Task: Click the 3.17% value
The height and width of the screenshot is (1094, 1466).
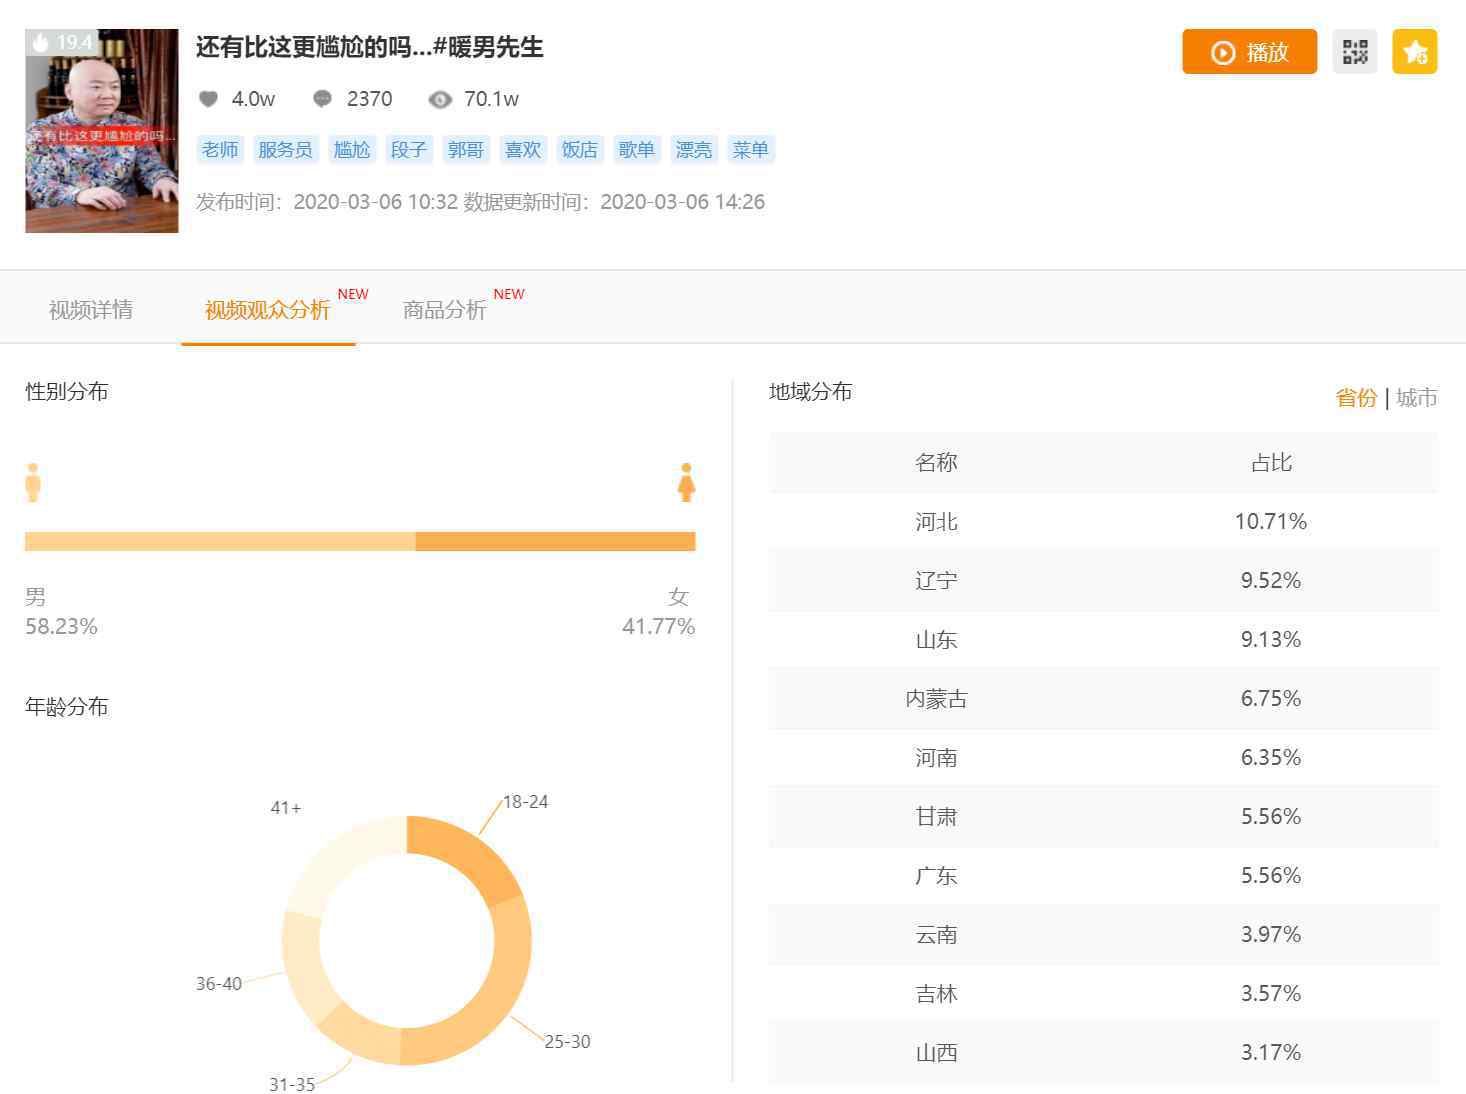Action: 1271,1053
